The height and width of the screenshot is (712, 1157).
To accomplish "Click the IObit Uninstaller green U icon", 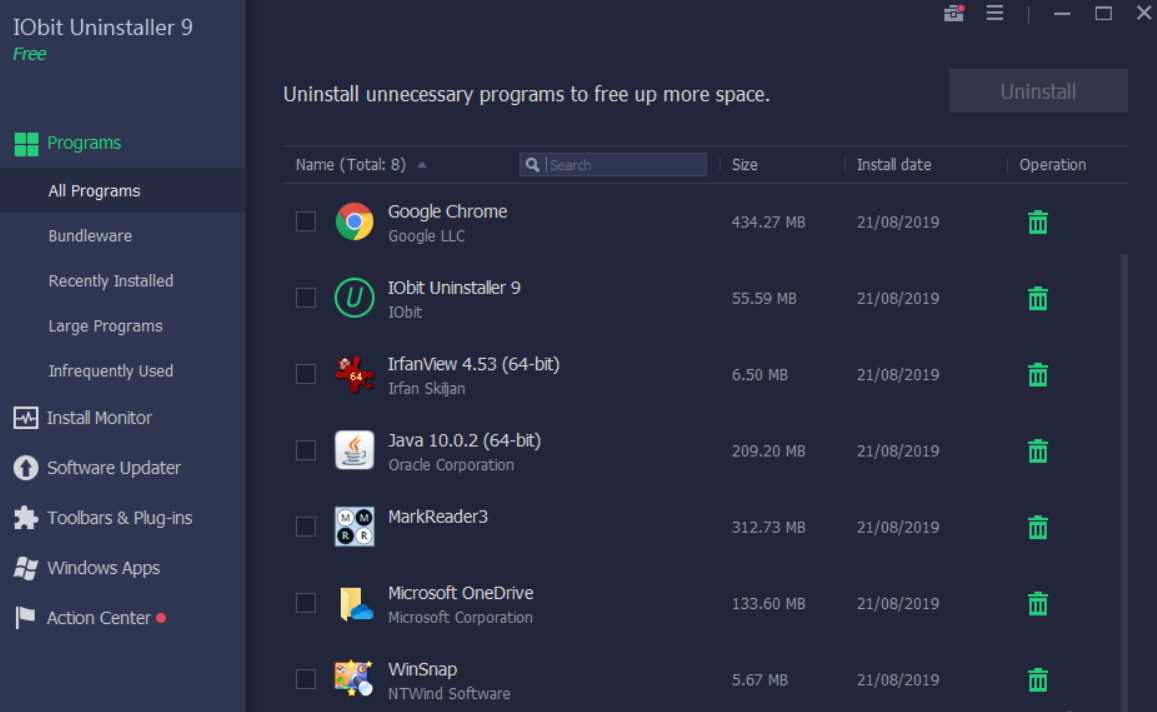I will point(354,297).
